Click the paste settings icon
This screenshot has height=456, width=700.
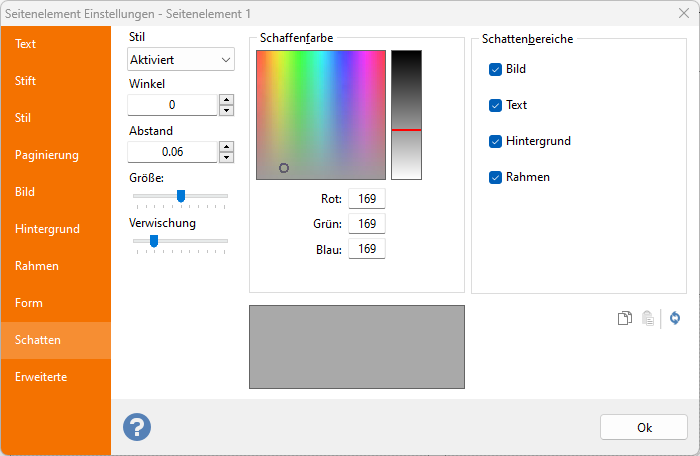click(x=648, y=319)
